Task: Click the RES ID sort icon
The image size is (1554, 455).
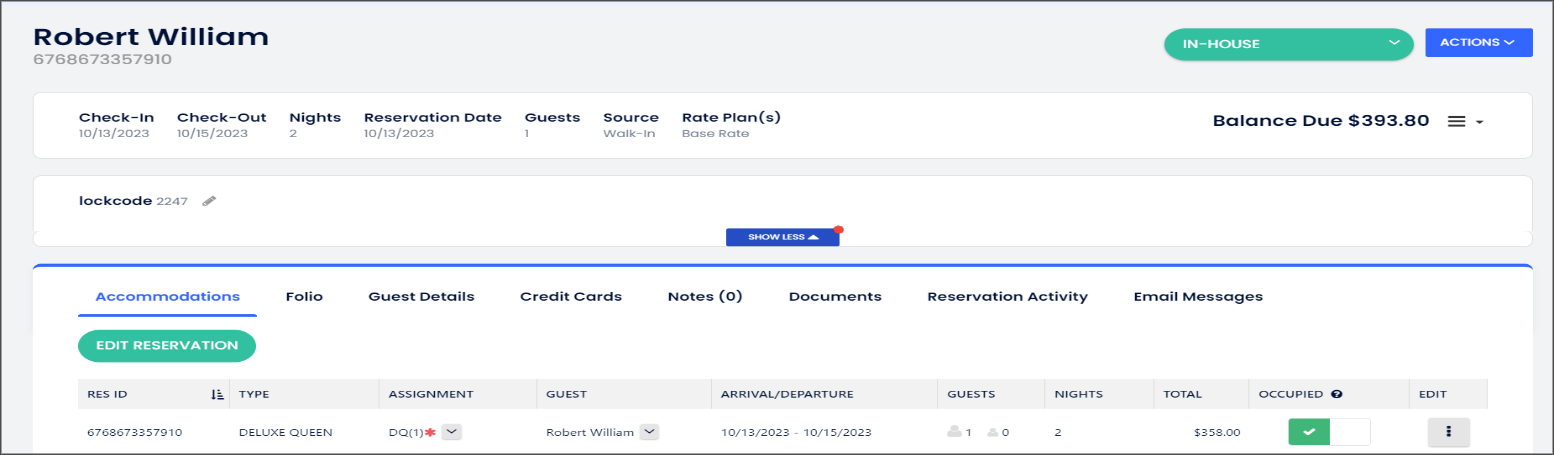Action: (217, 395)
